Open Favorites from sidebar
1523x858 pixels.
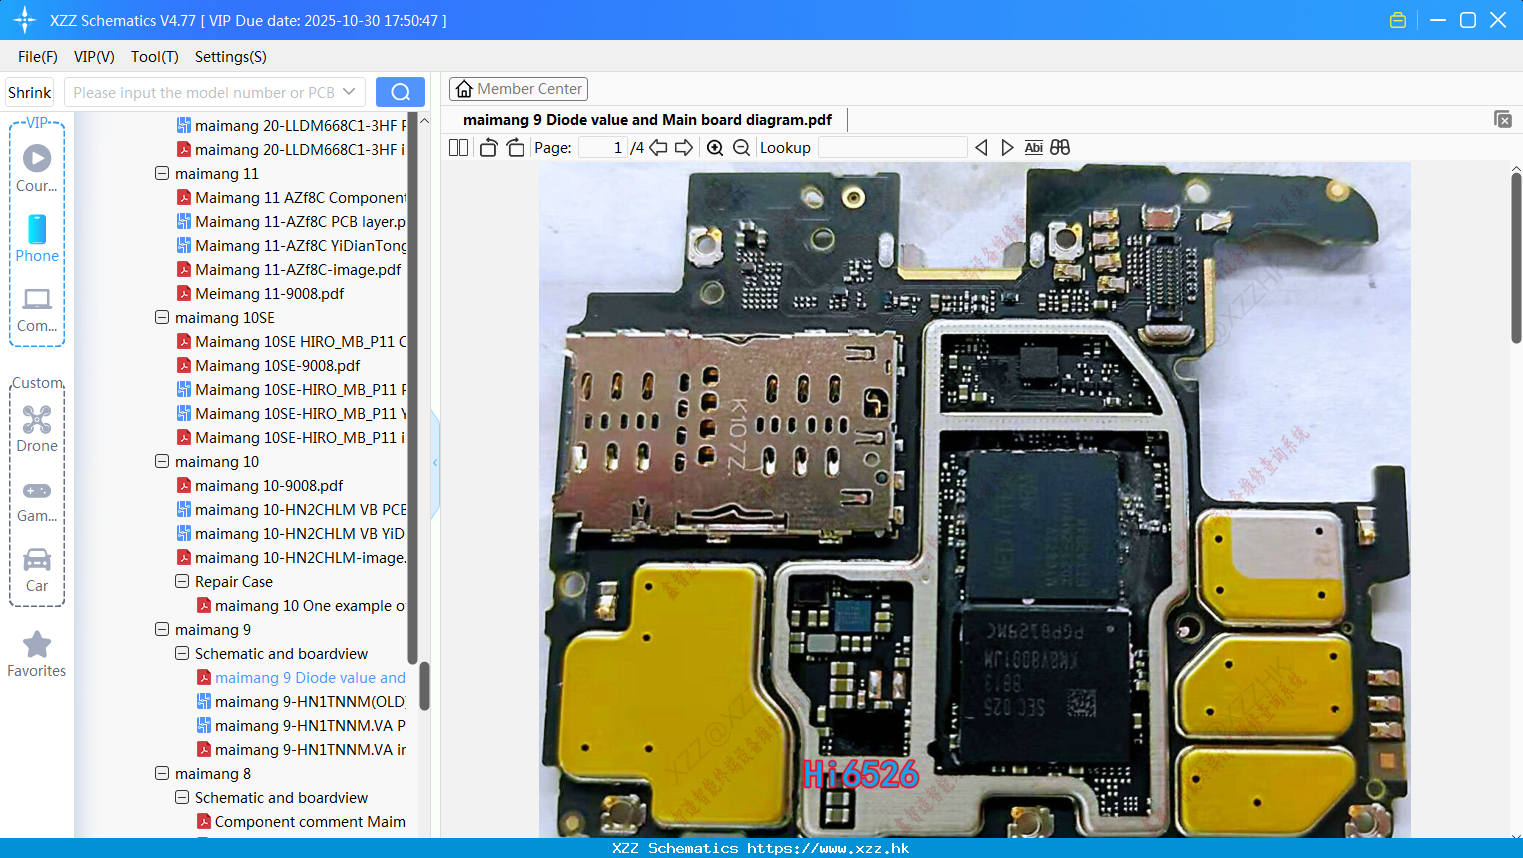click(x=37, y=654)
